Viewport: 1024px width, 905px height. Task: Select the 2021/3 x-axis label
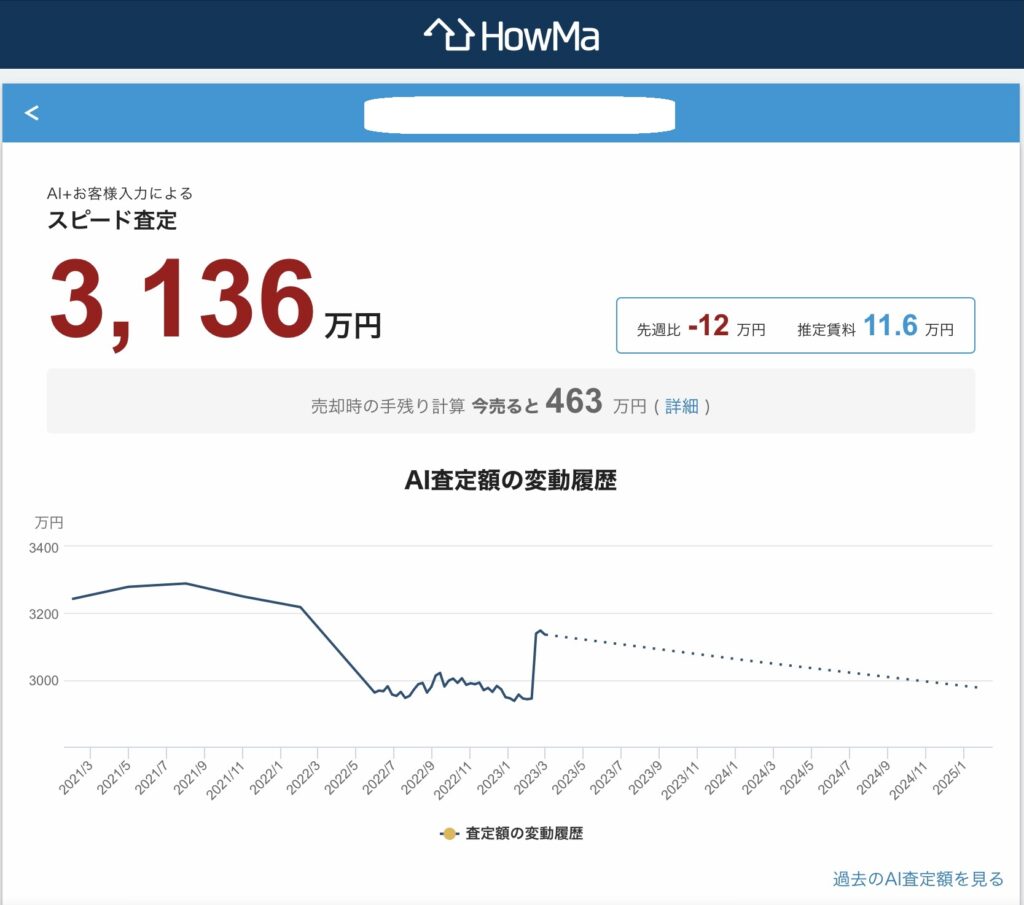coord(76,778)
